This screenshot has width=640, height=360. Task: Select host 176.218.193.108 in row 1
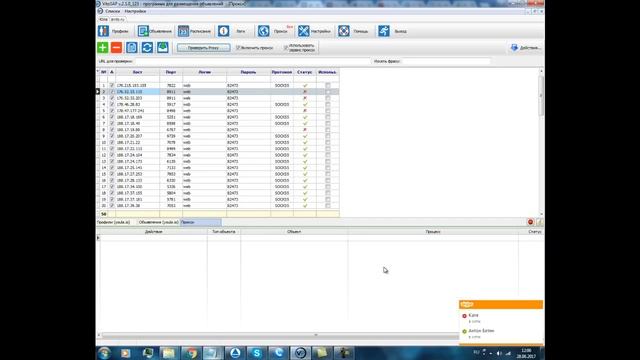click(138, 85)
